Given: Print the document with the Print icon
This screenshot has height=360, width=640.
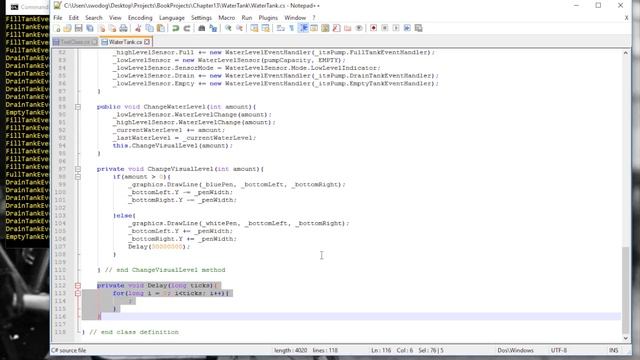Looking at the screenshot, I should (x=123, y=28).
